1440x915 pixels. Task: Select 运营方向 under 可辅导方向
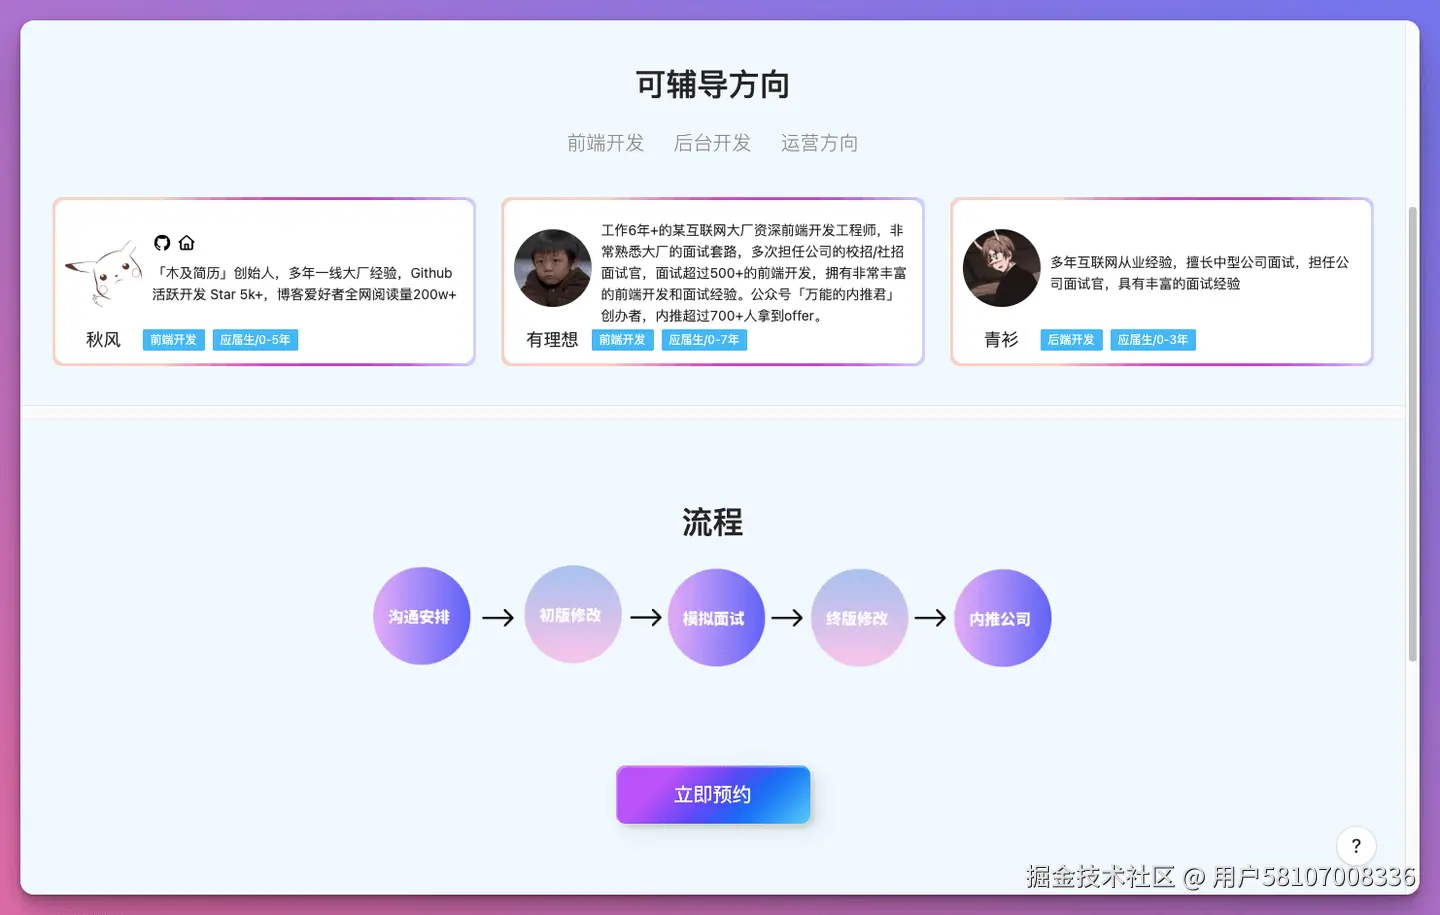click(818, 143)
